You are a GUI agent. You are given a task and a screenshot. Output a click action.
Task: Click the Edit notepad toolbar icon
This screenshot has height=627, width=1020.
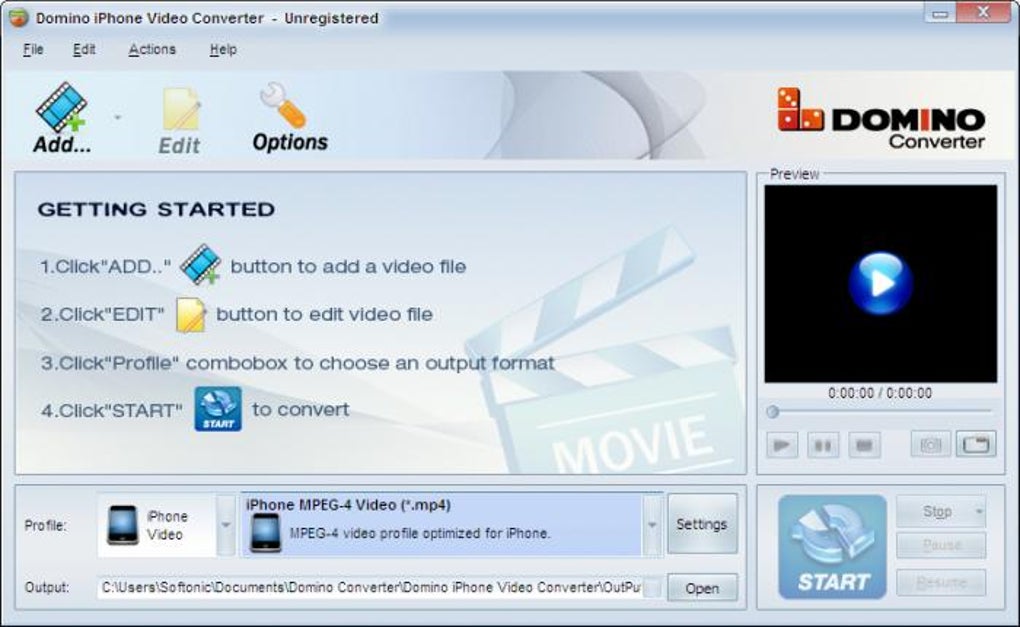pos(180,109)
